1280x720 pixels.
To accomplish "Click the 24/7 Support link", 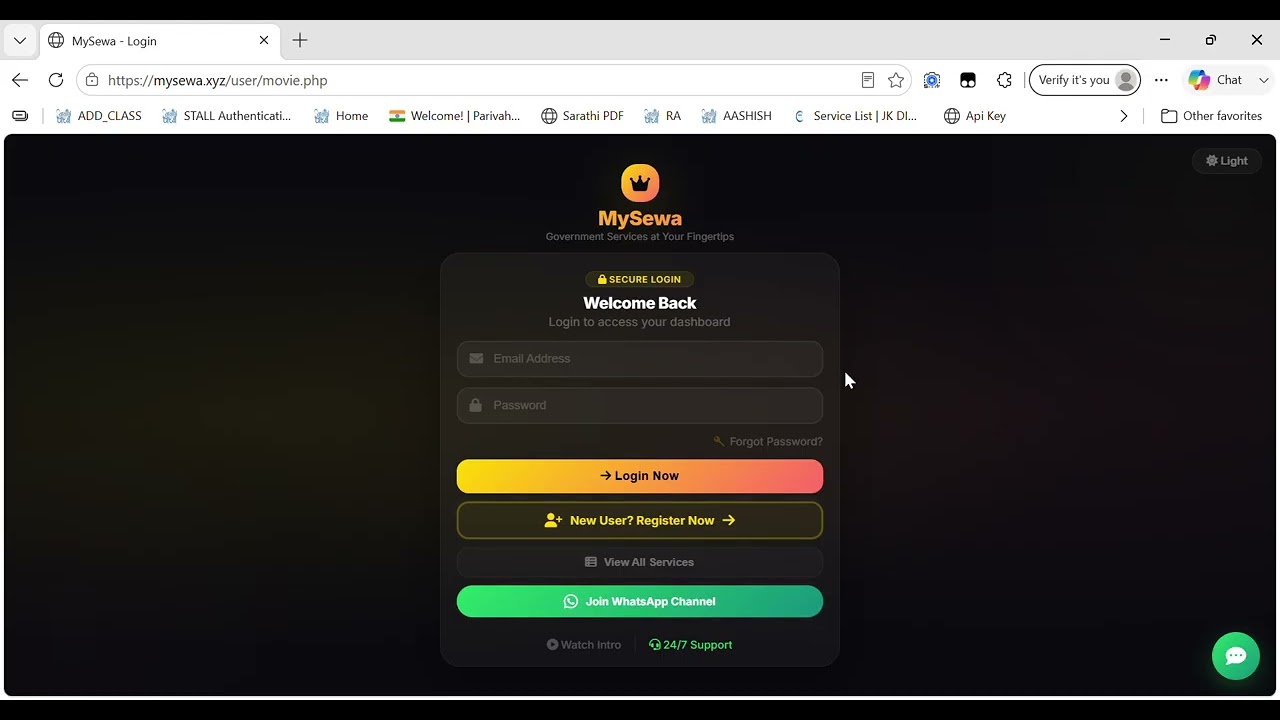I will 691,645.
